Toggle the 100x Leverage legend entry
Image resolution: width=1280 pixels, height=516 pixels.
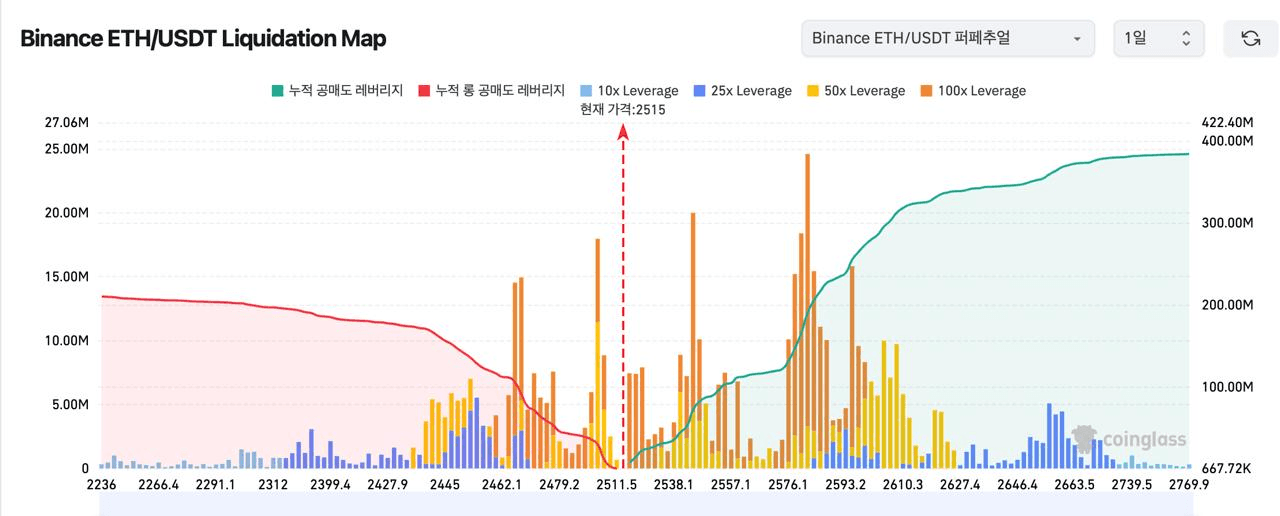[972, 90]
